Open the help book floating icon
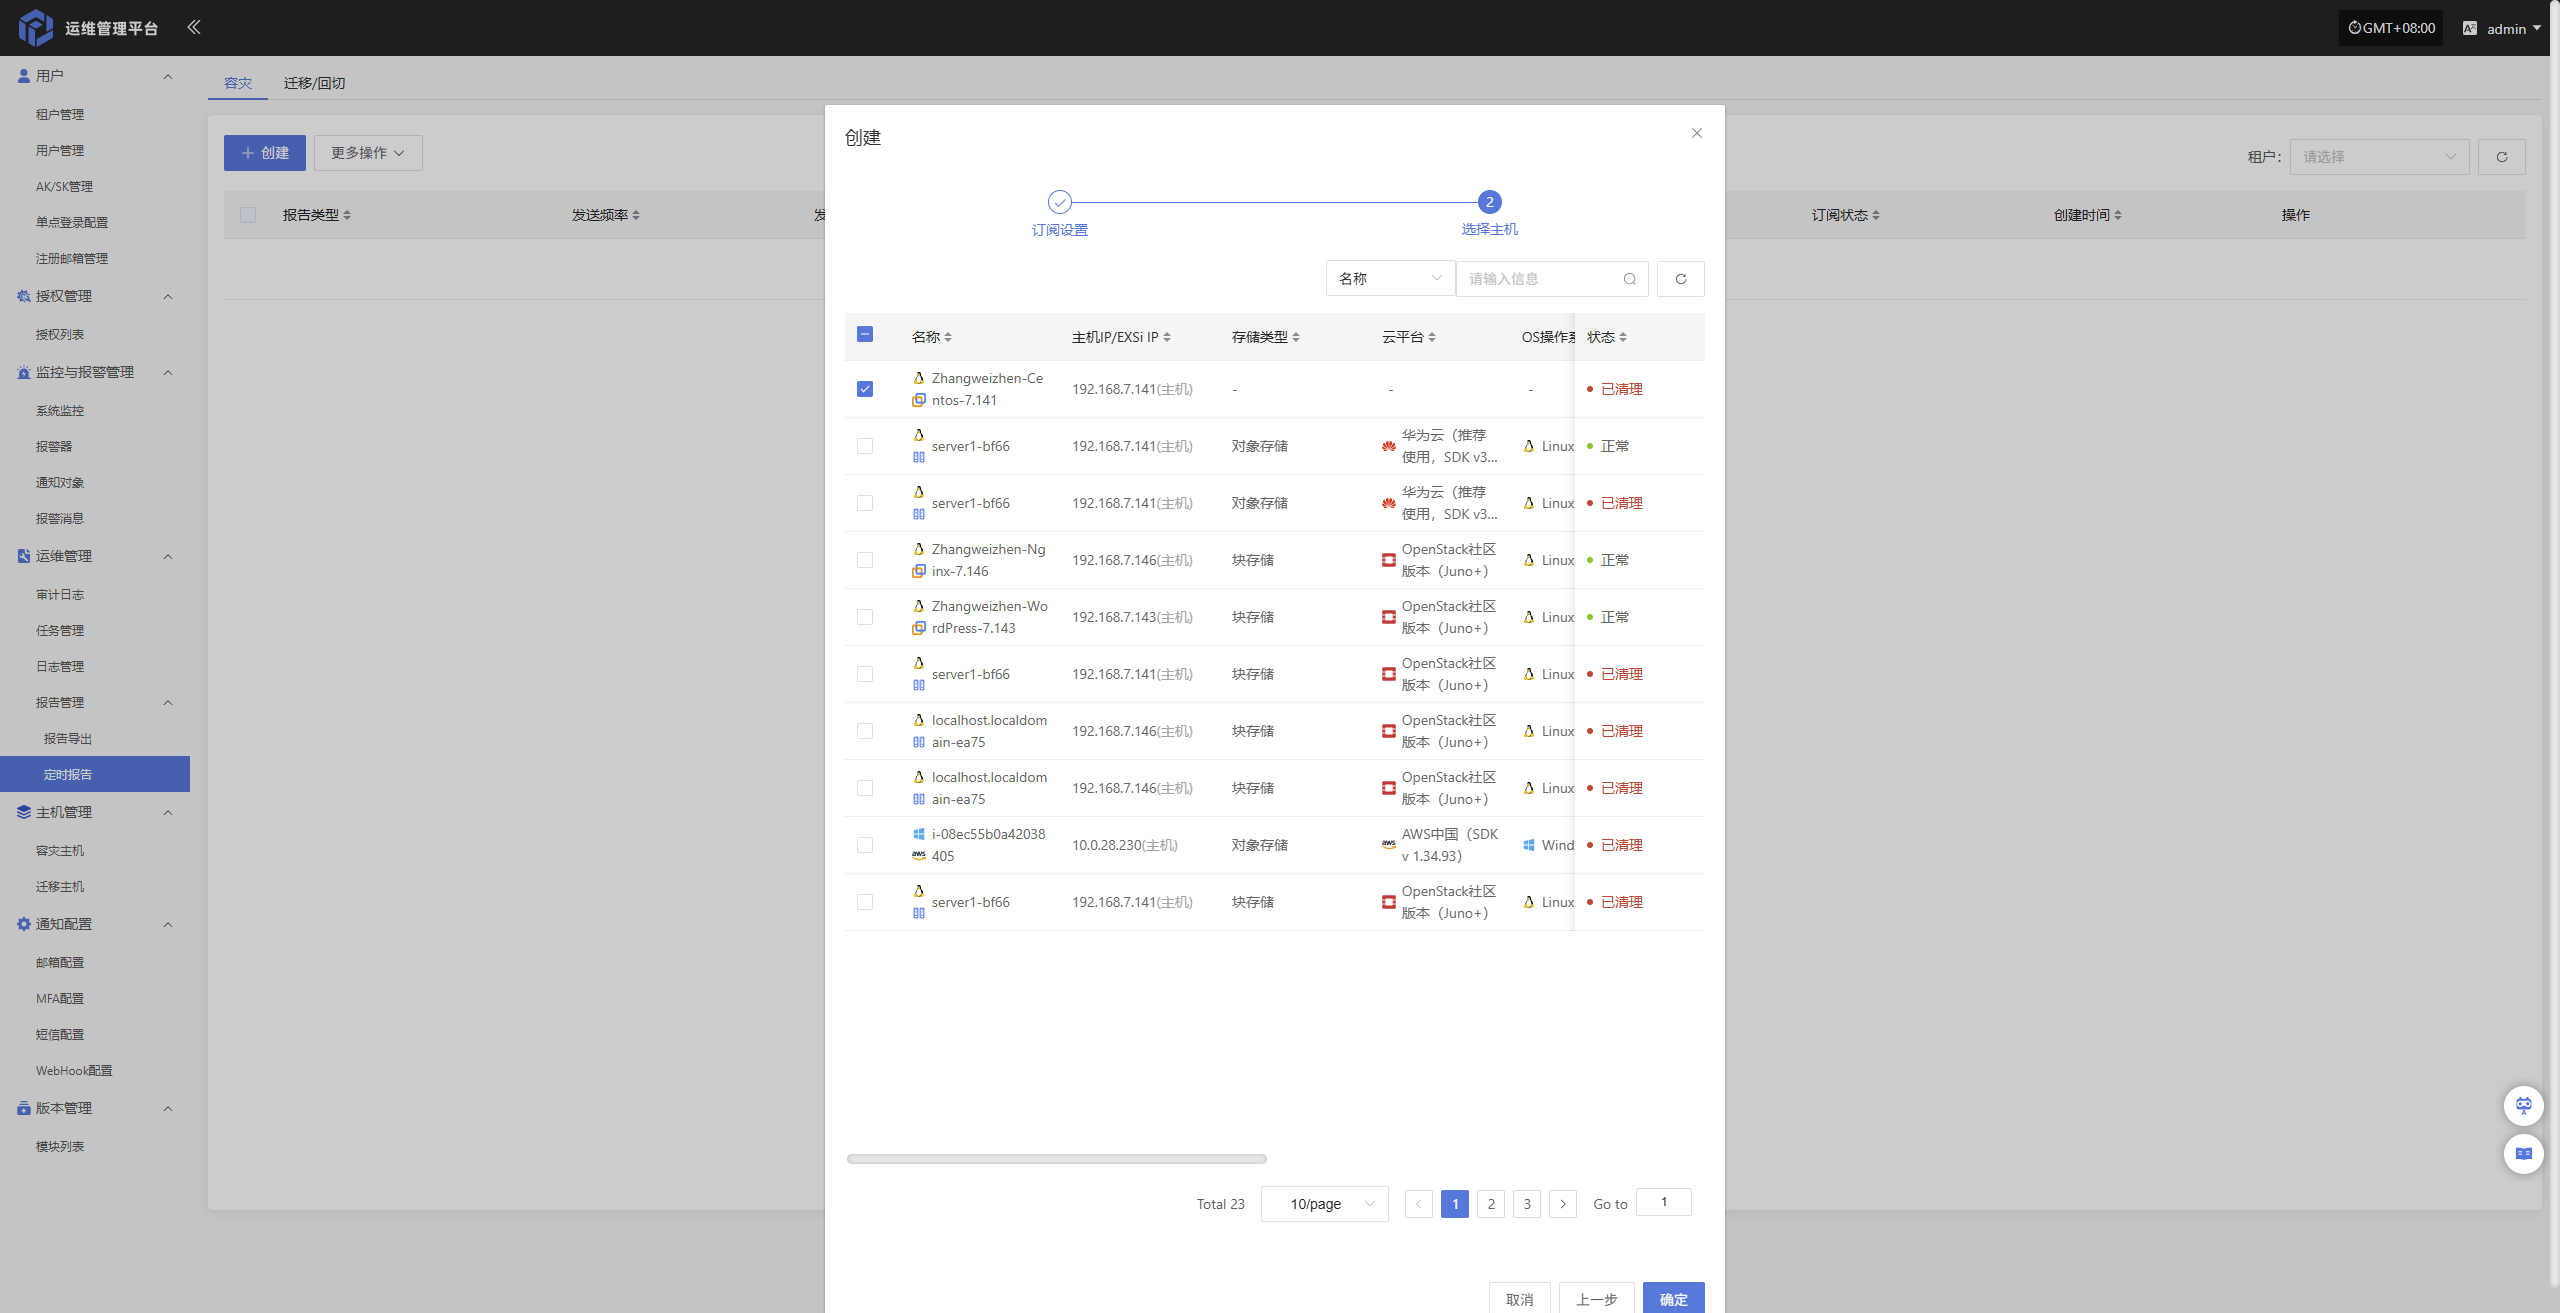This screenshot has width=2560, height=1313. [2523, 1153]
